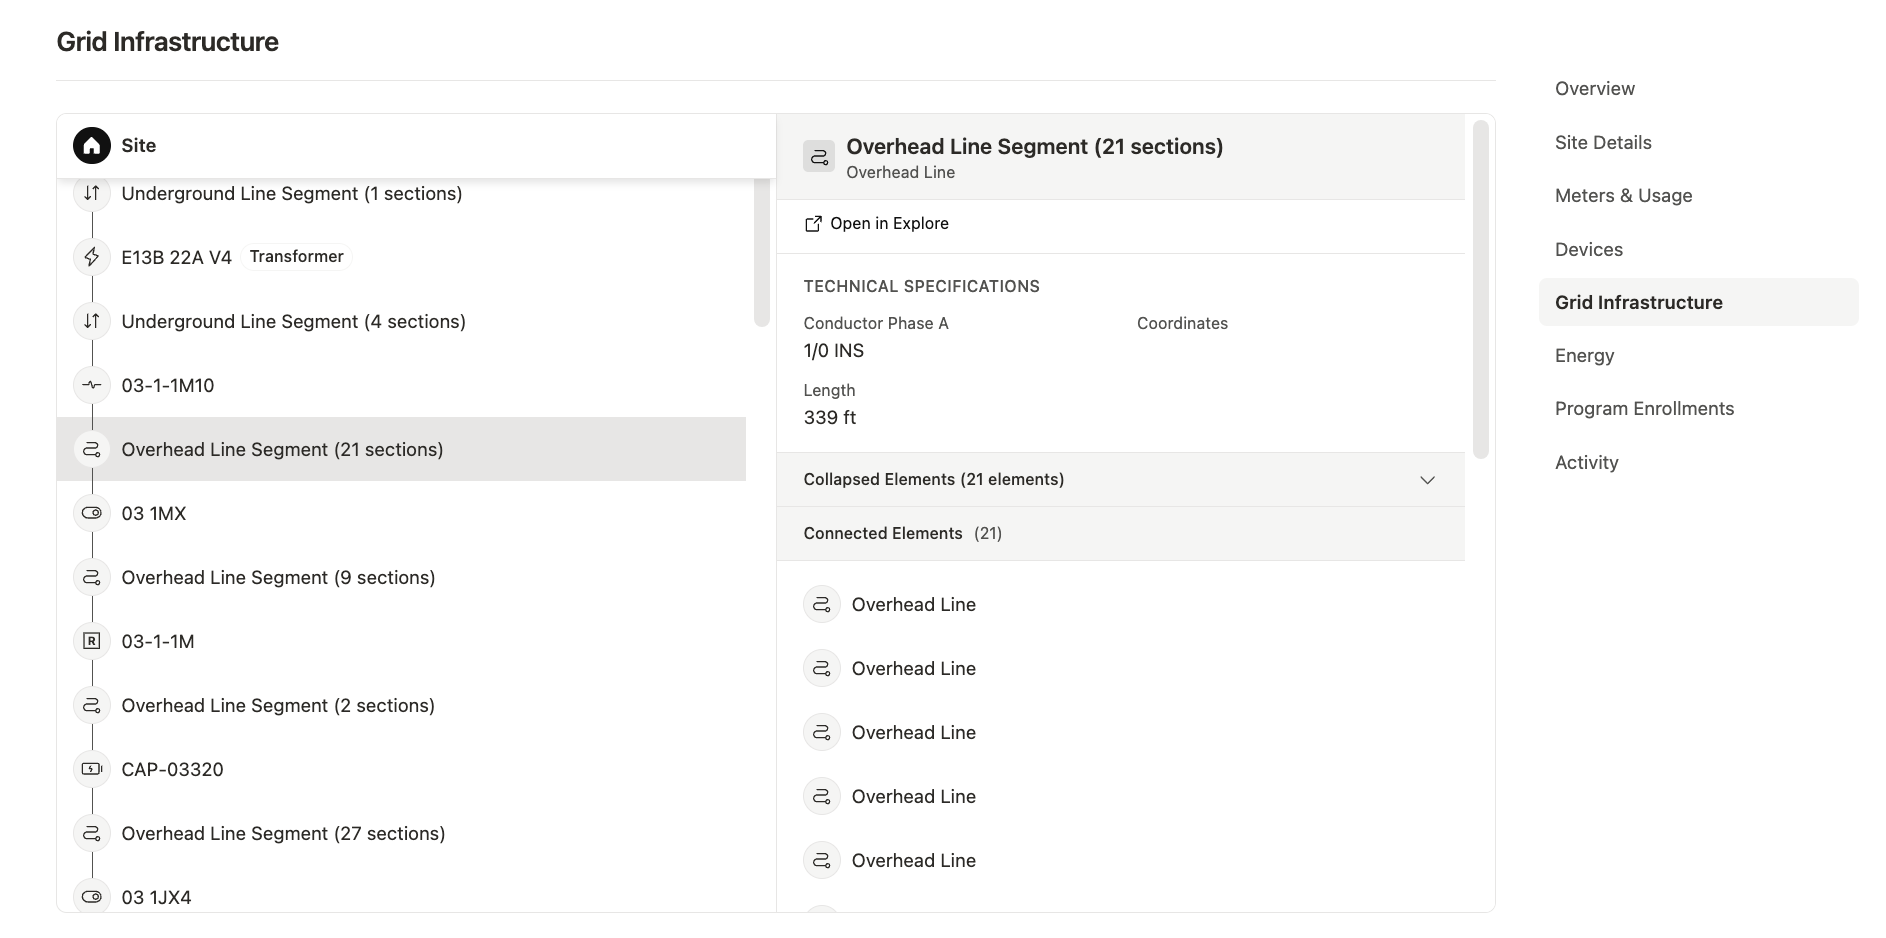The image size is (1886, 938).
Task: Click the icon beside Overhead Line Segment (2 sections)
Action: pyautogui.click(x=92, y=705)
